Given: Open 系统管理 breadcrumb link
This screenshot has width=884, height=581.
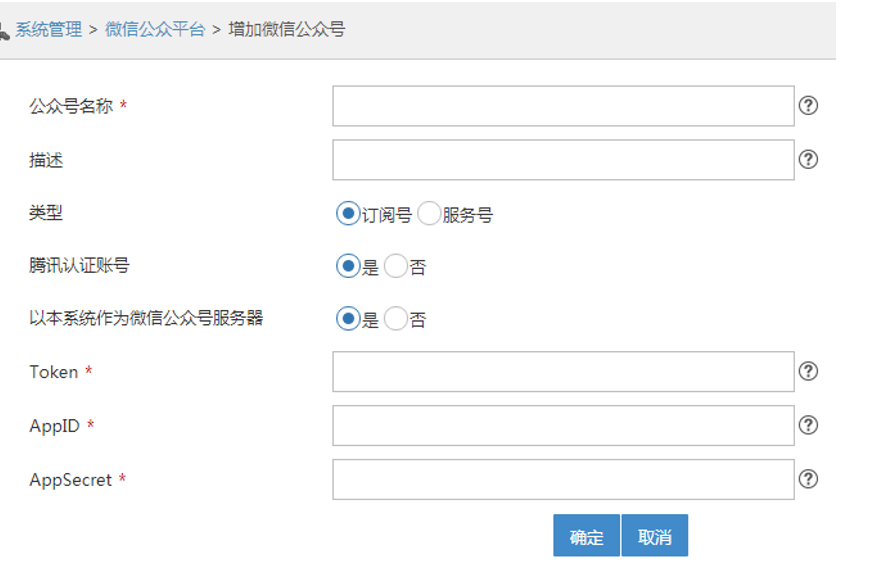Looking at the screenshot, I should (48, 30).
